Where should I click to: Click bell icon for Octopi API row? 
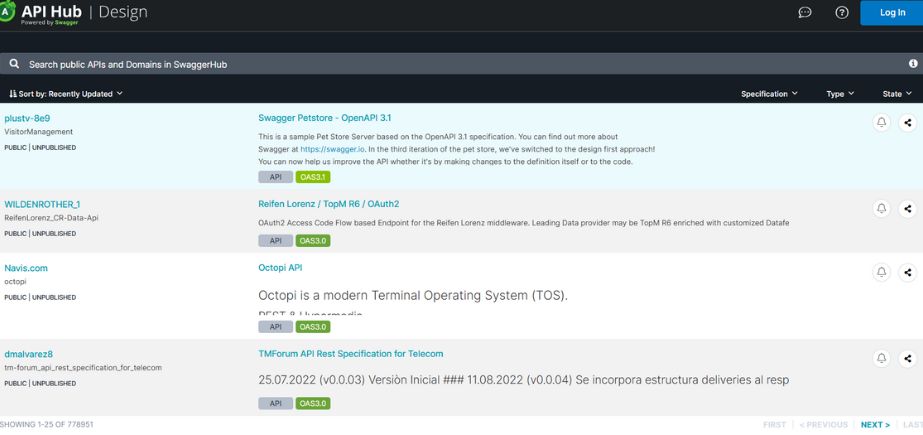881,272
